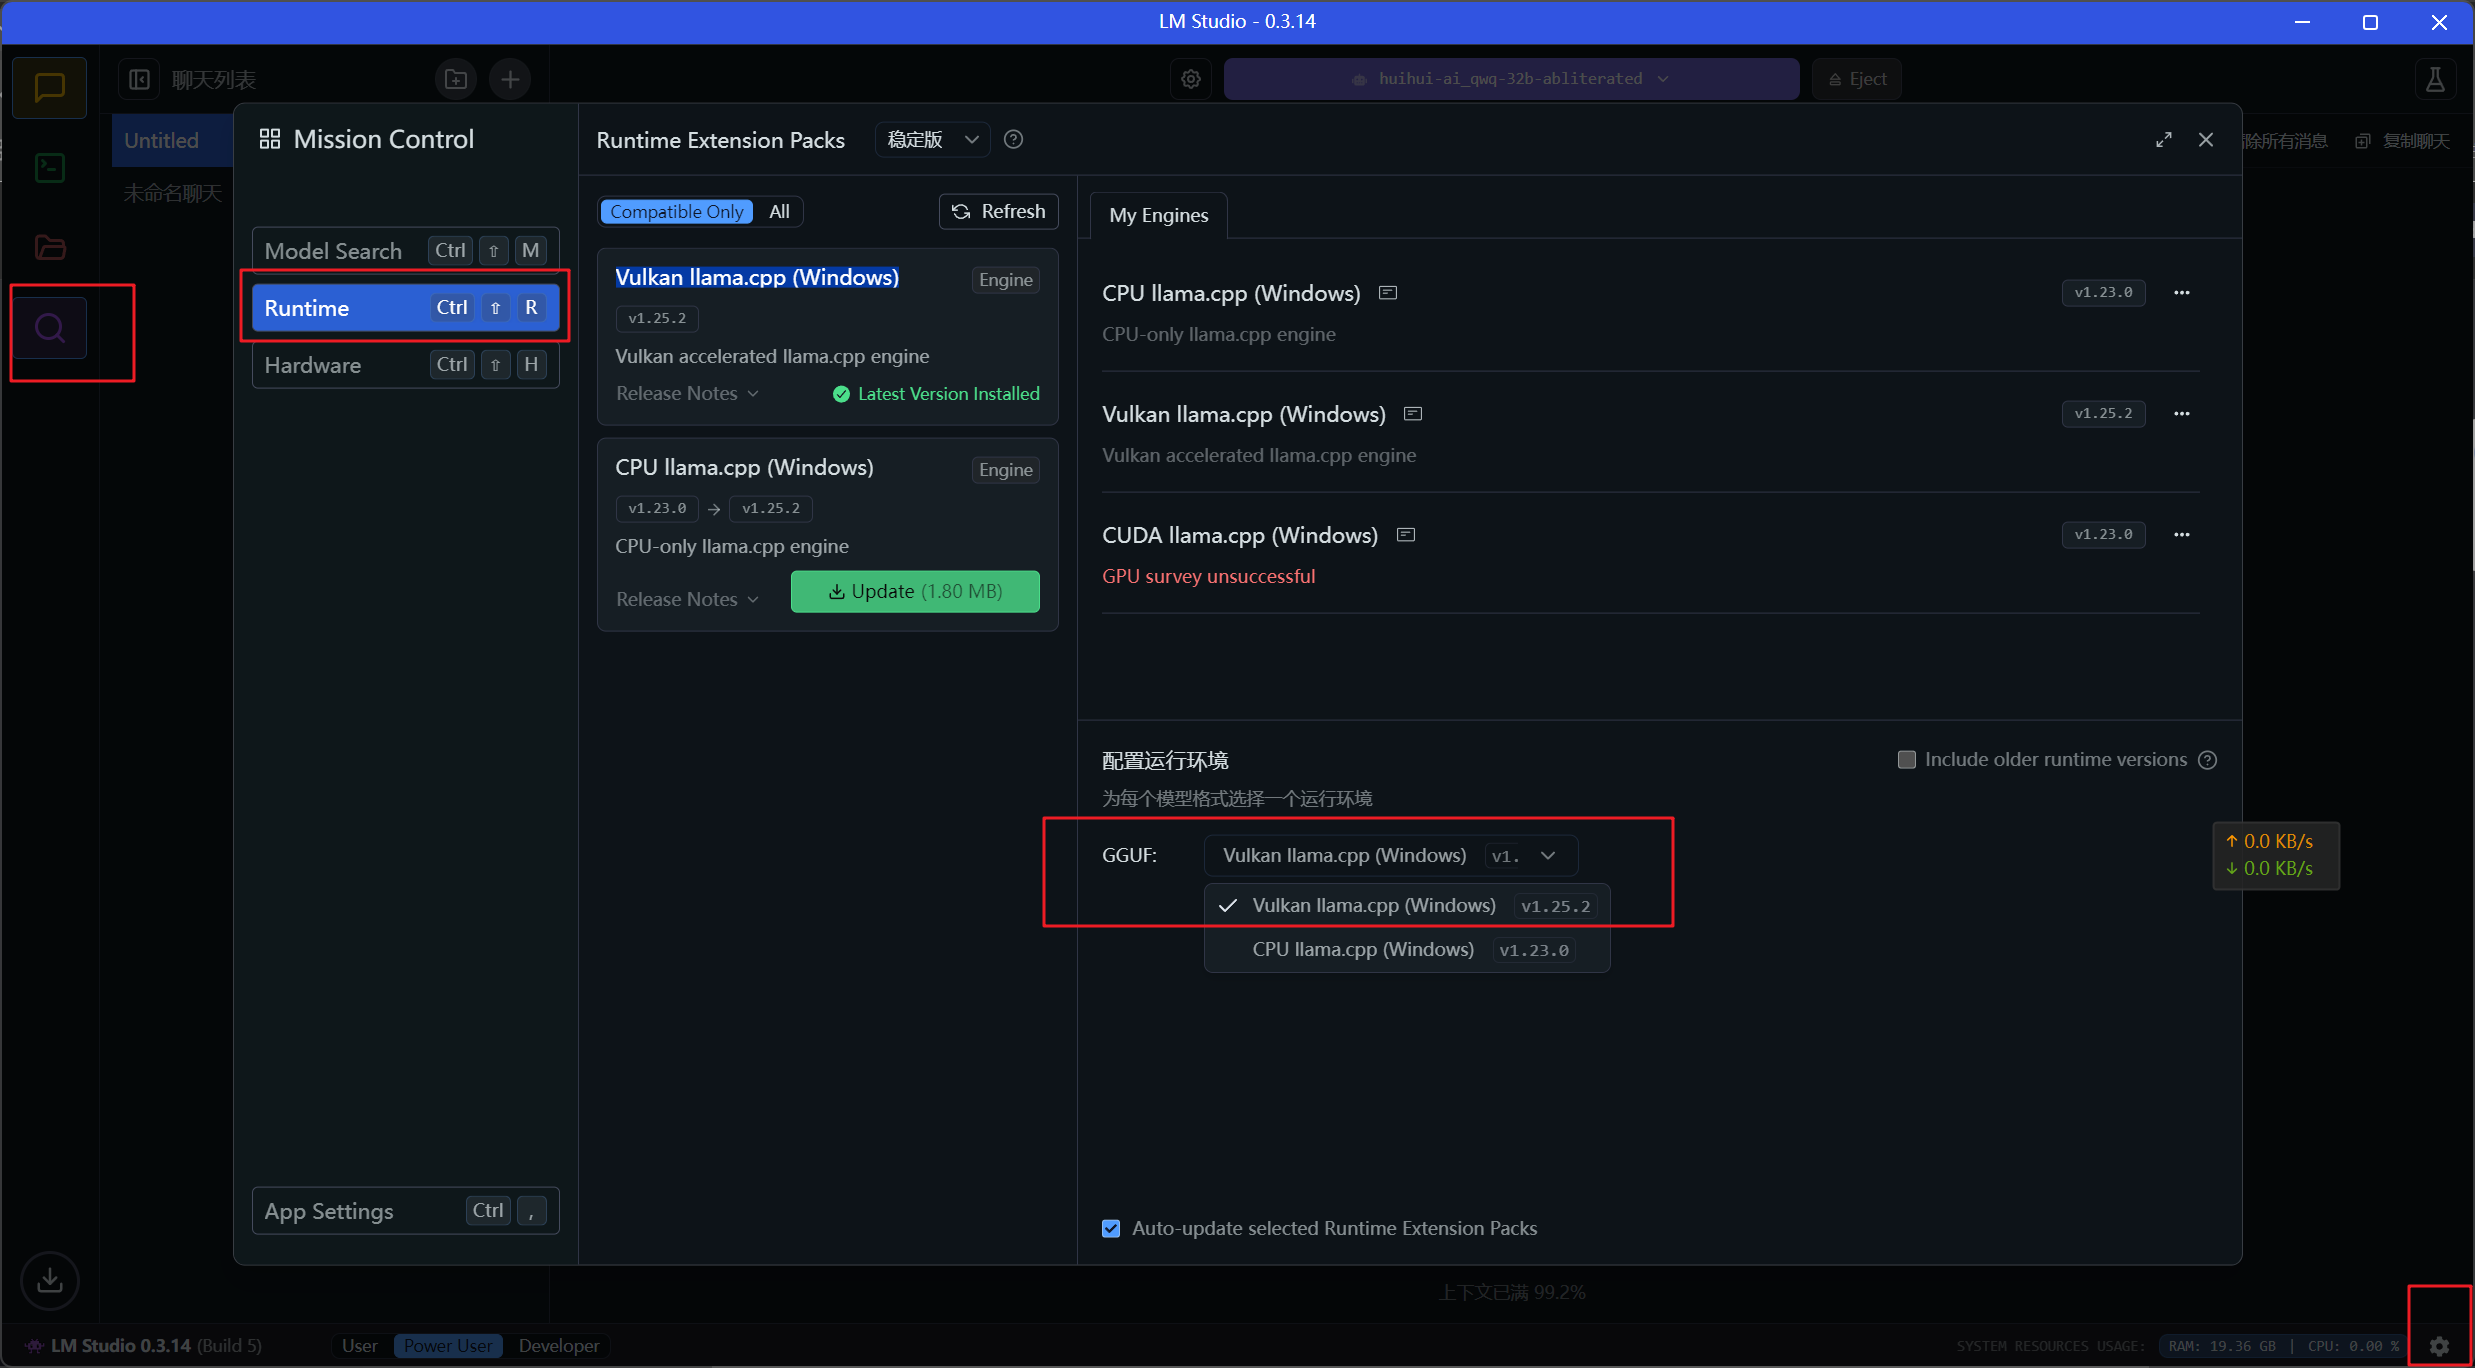
Task: Switch UI mode to Developer
Action: click(x=558, y=1346)
